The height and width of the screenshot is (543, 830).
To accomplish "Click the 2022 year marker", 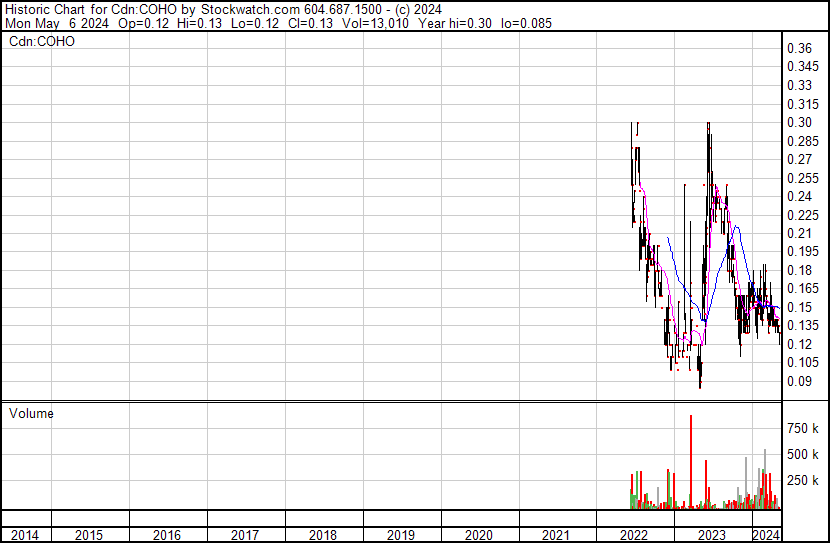I will [635, 535].
